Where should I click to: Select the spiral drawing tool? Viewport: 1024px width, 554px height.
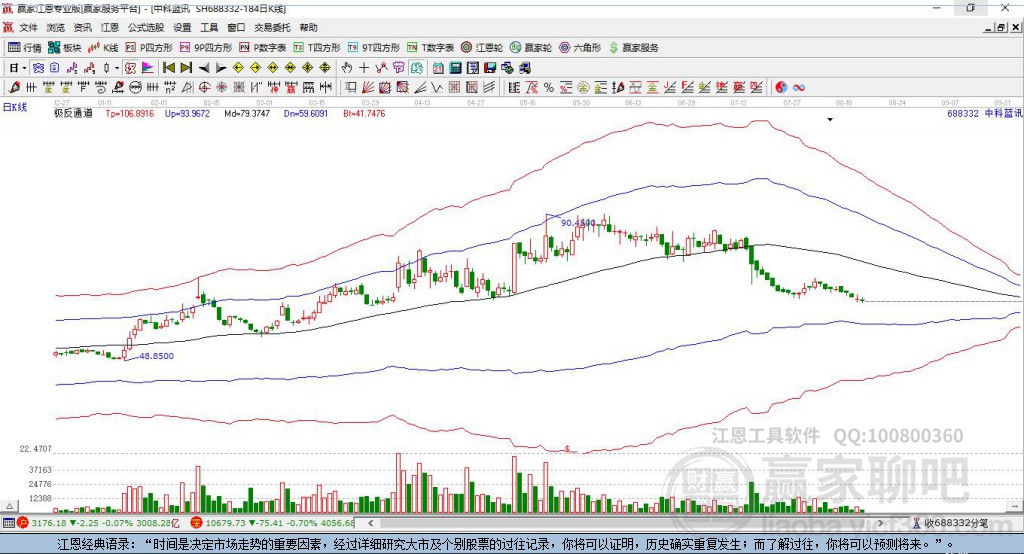pyautogui.click(x=101, y=87)
